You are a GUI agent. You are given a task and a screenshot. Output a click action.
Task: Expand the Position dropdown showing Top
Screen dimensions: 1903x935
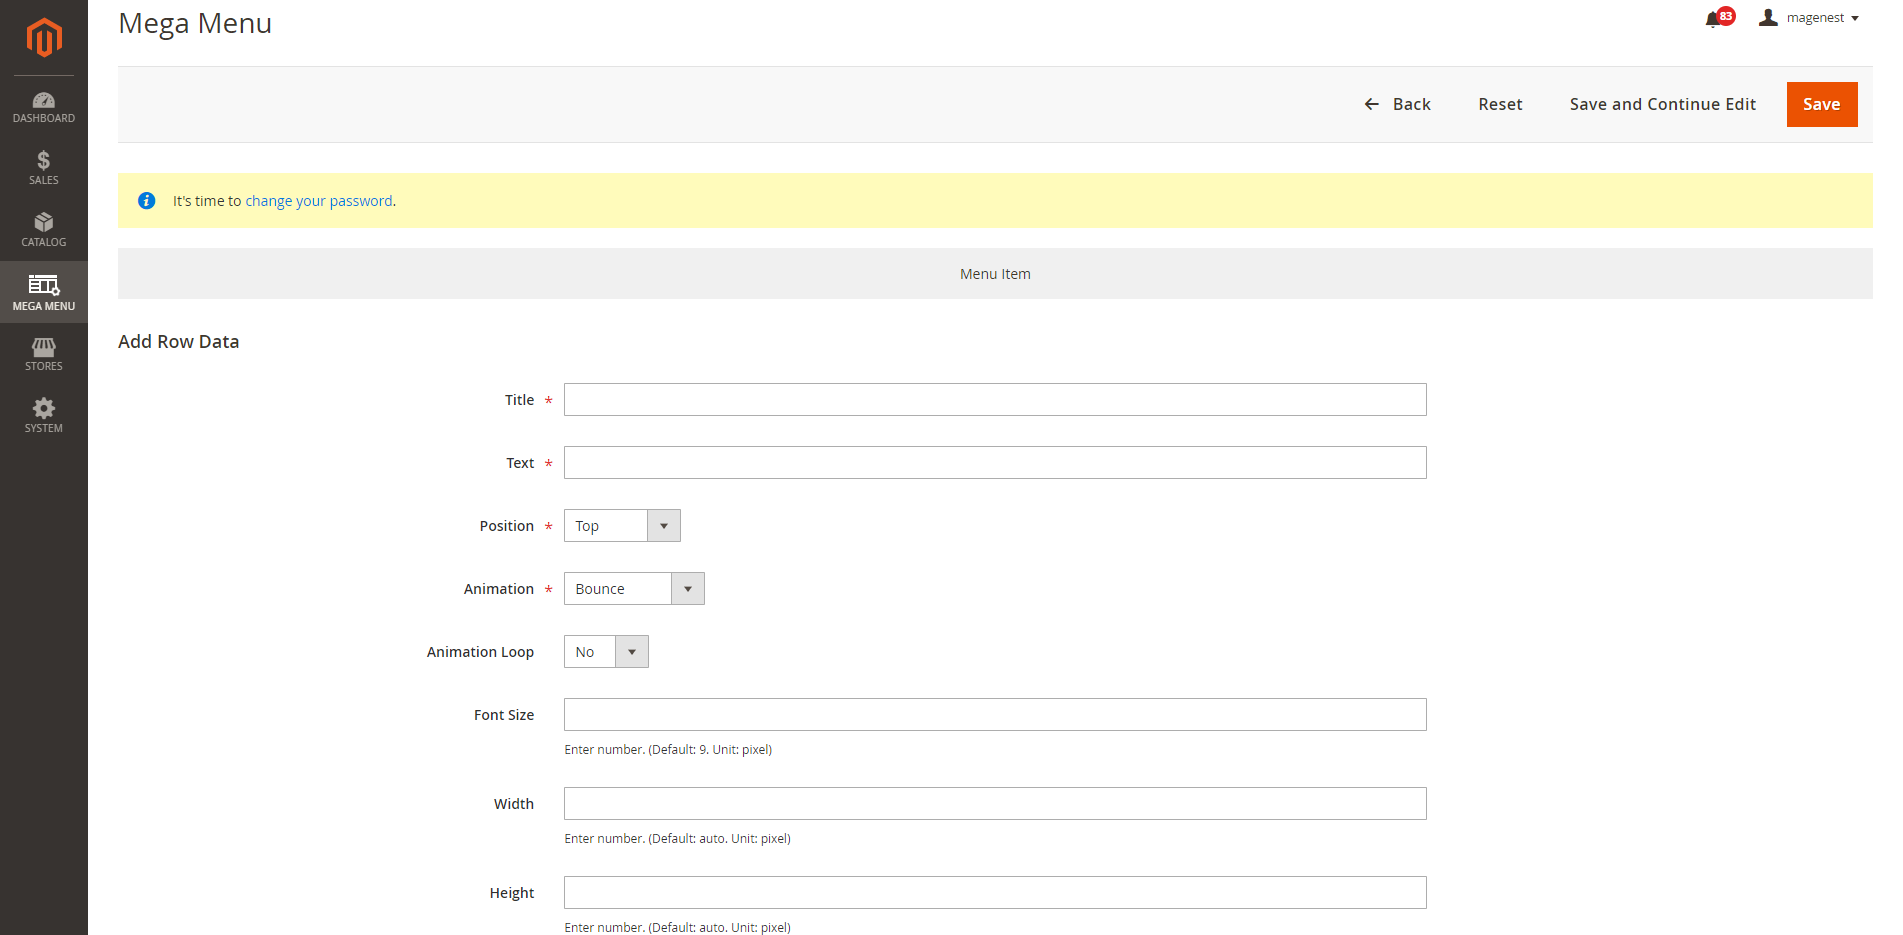coord(622,526)
